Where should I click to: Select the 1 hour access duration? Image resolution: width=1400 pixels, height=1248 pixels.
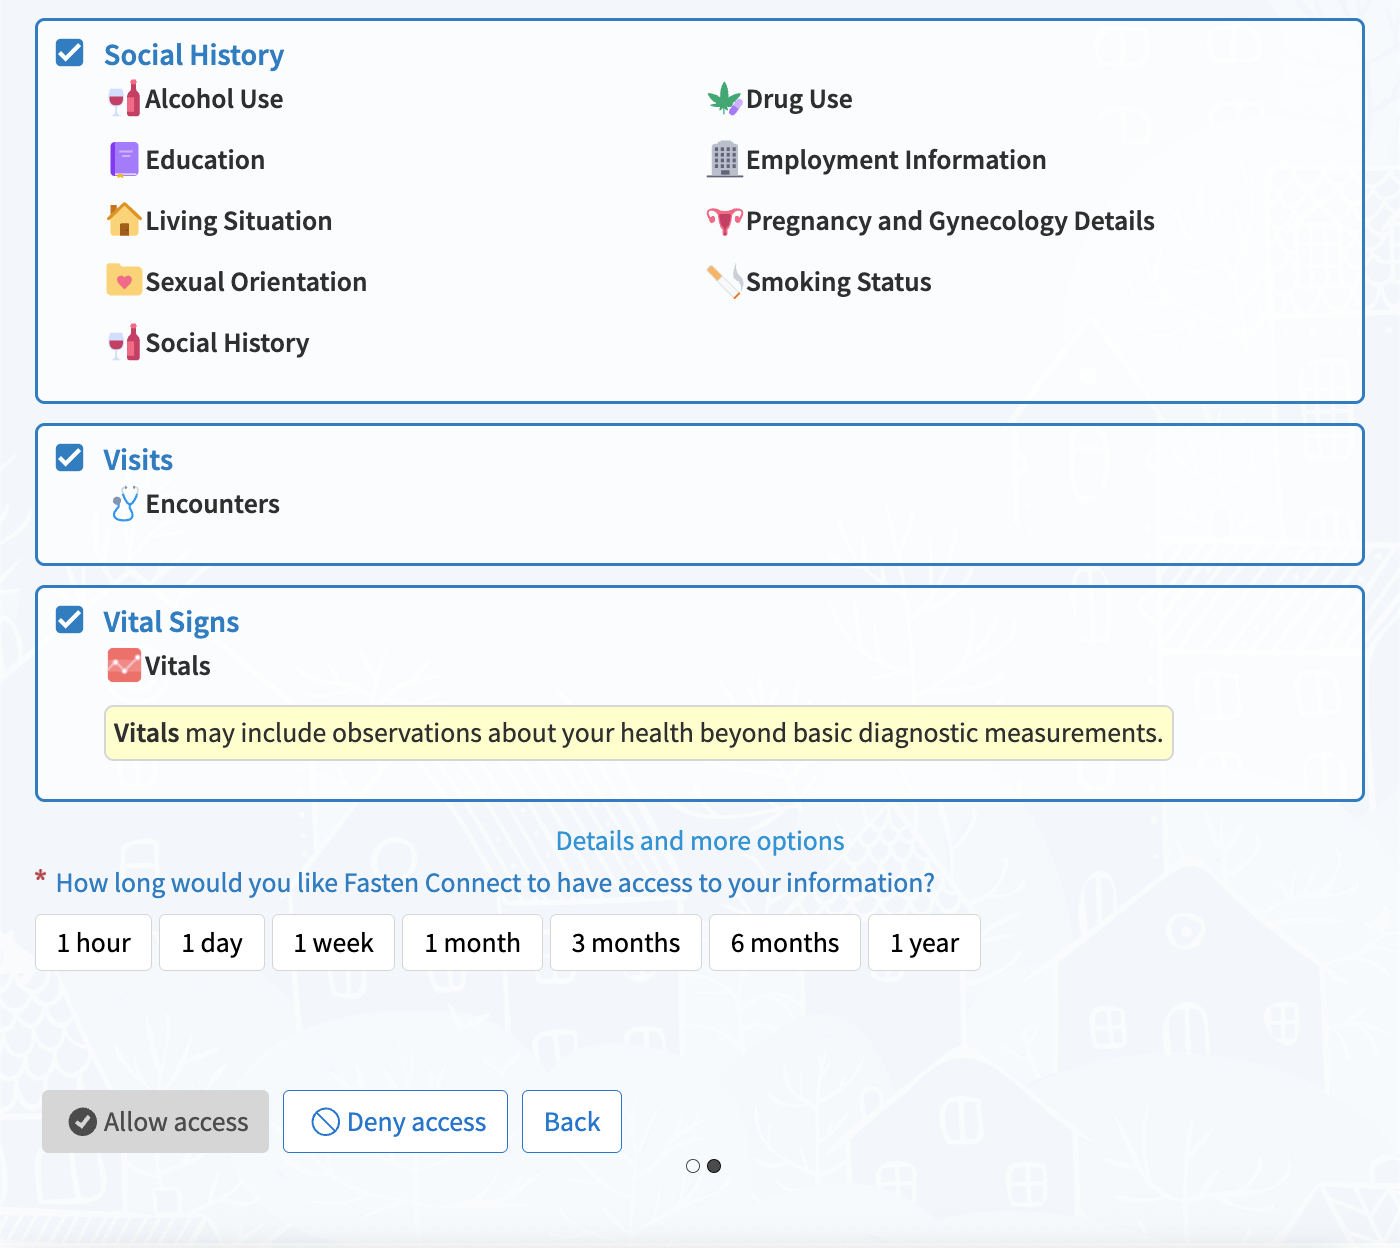pos(94,943)
